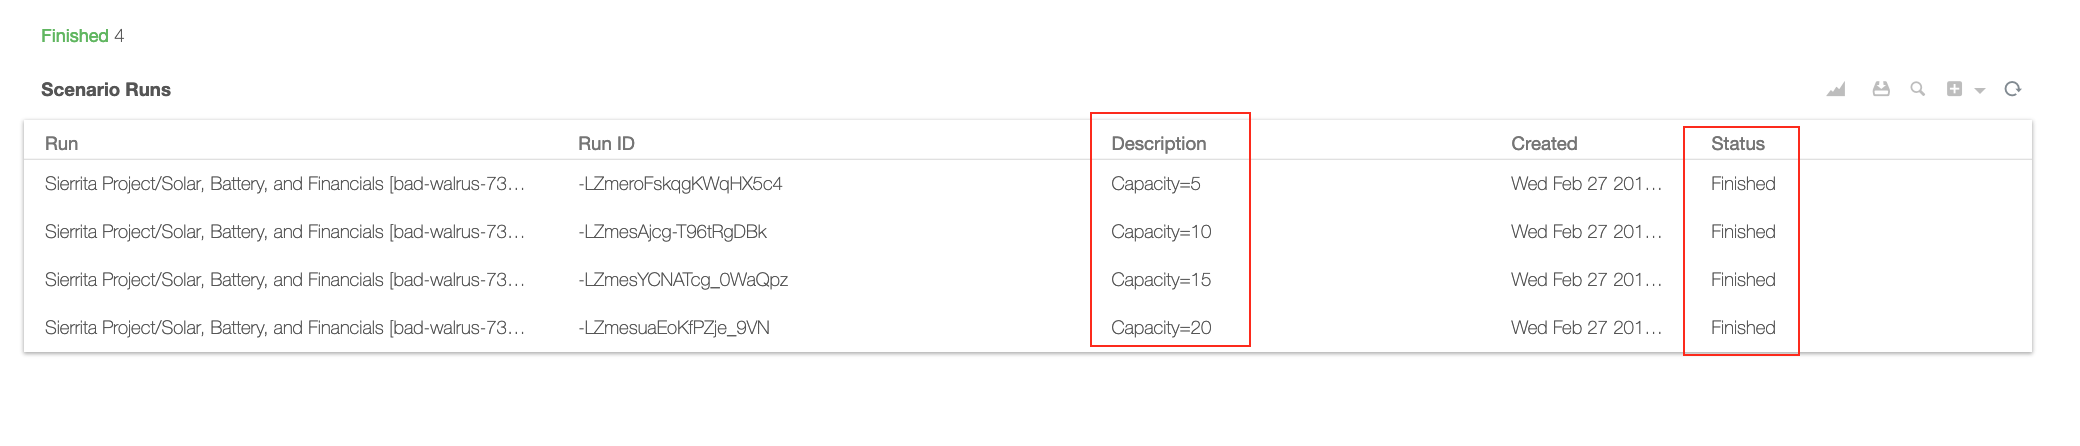Sort by the Run column header
2080x446 pixels.
[61, 143]
